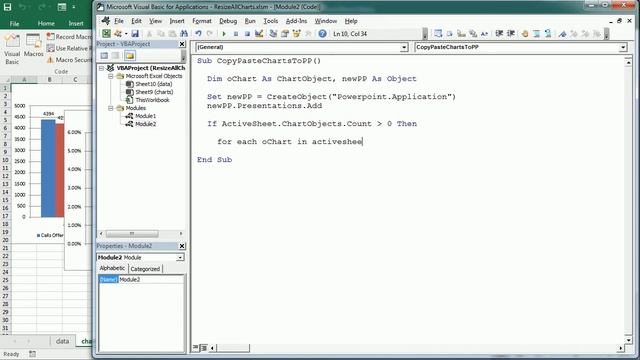Open the Add-Ins menu

(x=296, y=21)
